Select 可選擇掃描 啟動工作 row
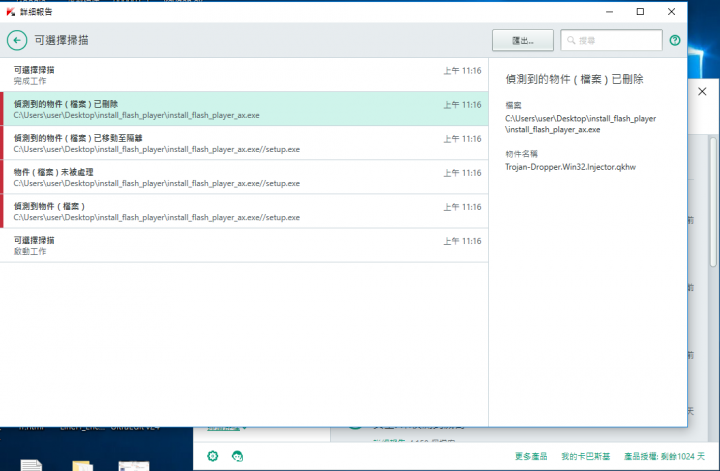720x471 pixels. coord(244,245)
